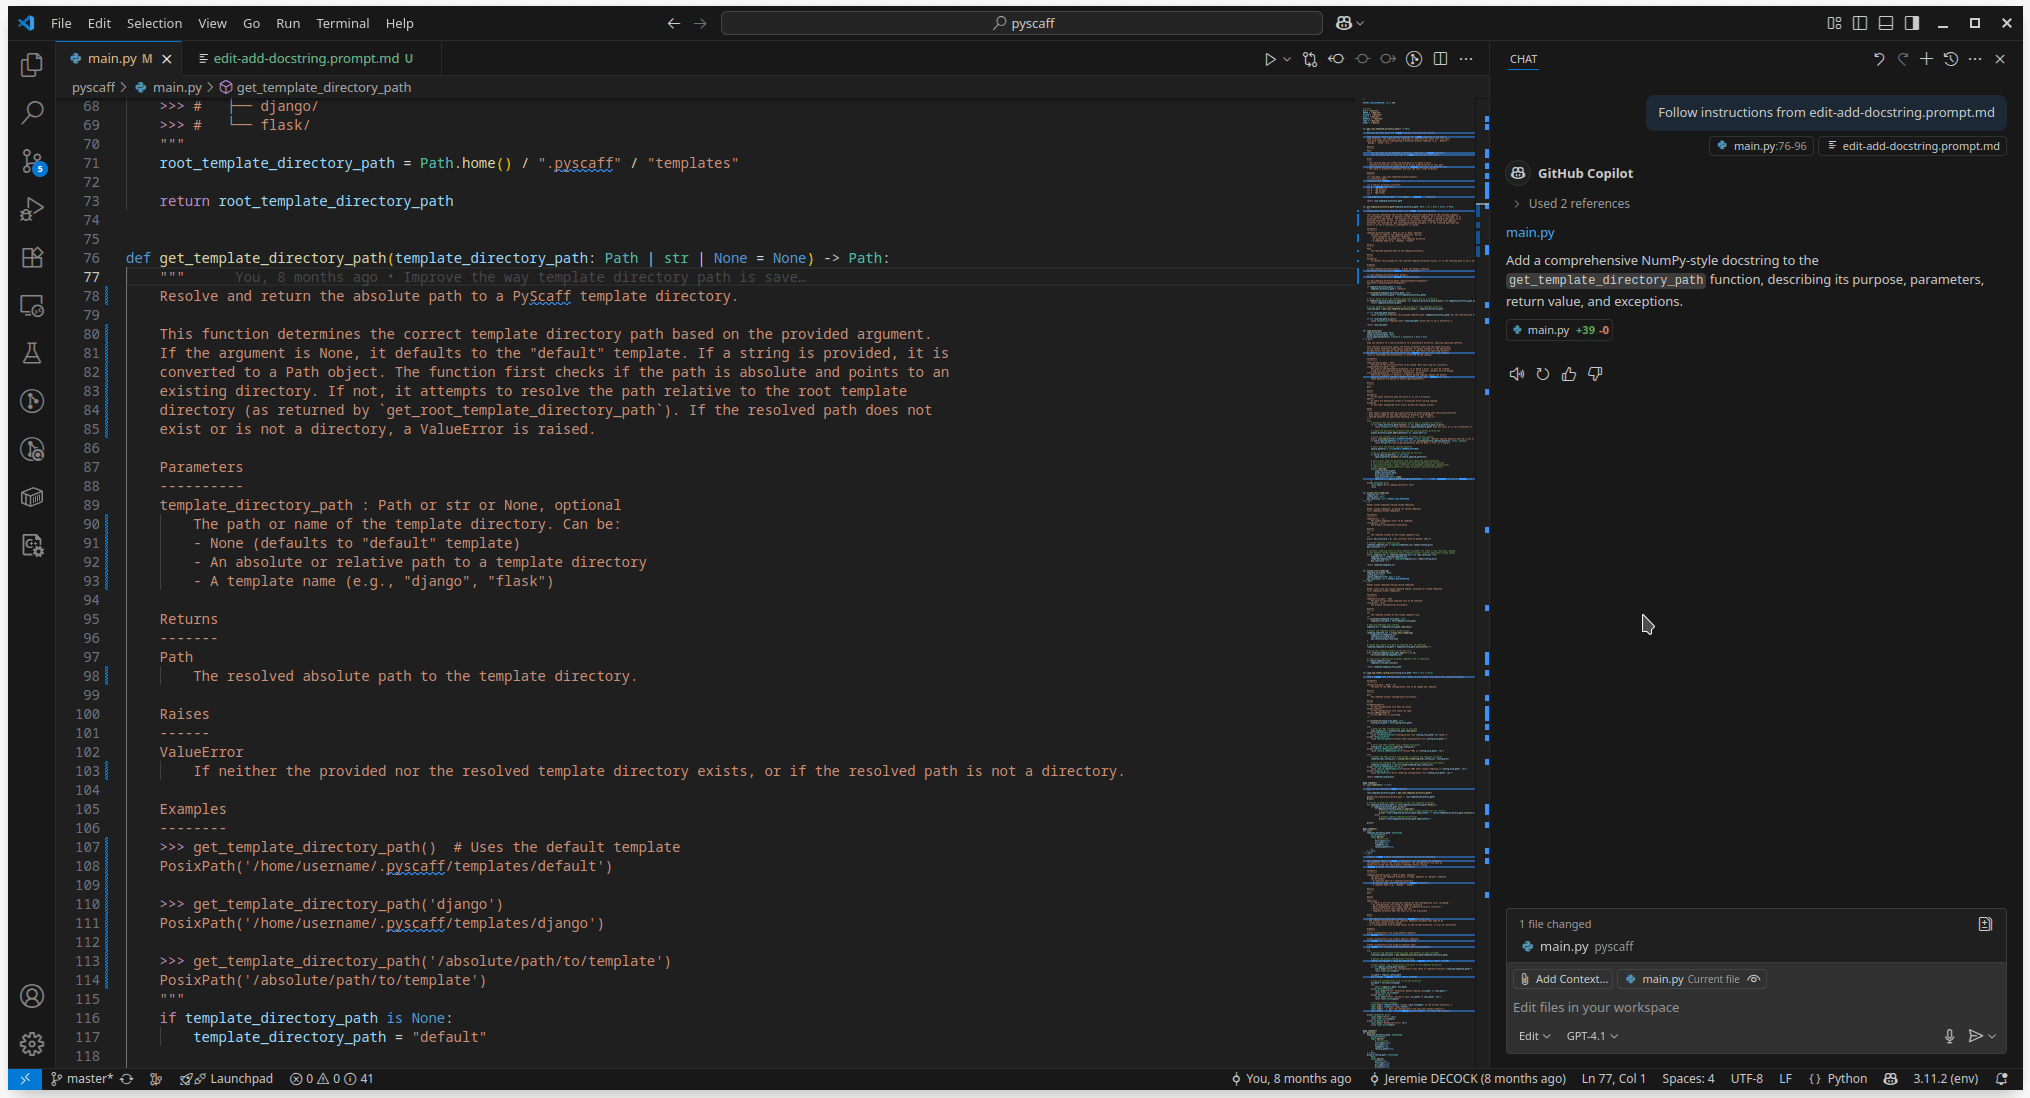Open Source Control view with badge
The image size is (2030, 1098).
click(x=32, y=161)
